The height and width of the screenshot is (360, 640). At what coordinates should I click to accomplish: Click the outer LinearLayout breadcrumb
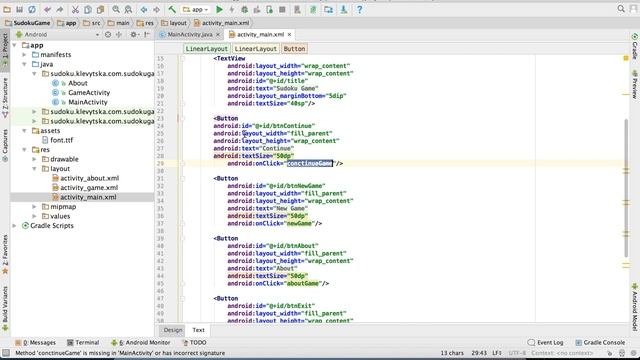207,49
